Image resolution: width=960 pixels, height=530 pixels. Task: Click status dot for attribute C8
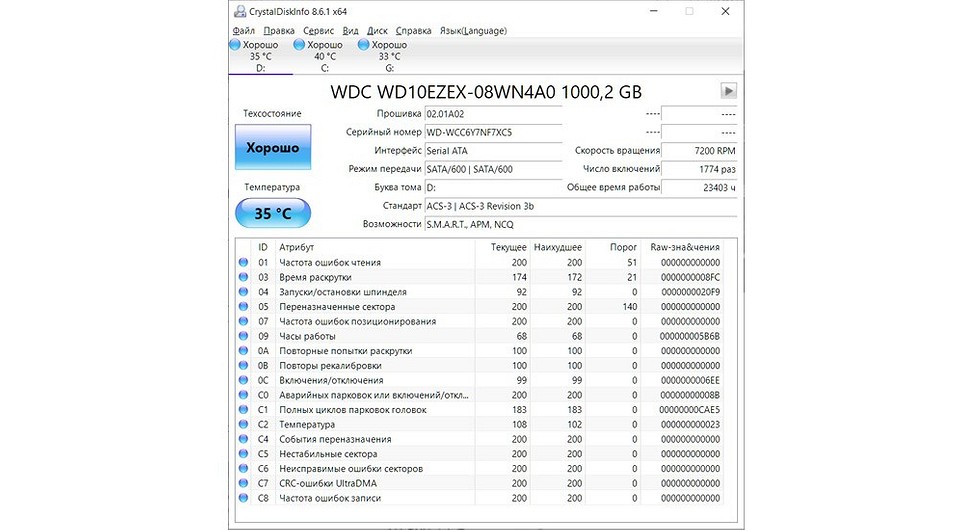[243, 498]
